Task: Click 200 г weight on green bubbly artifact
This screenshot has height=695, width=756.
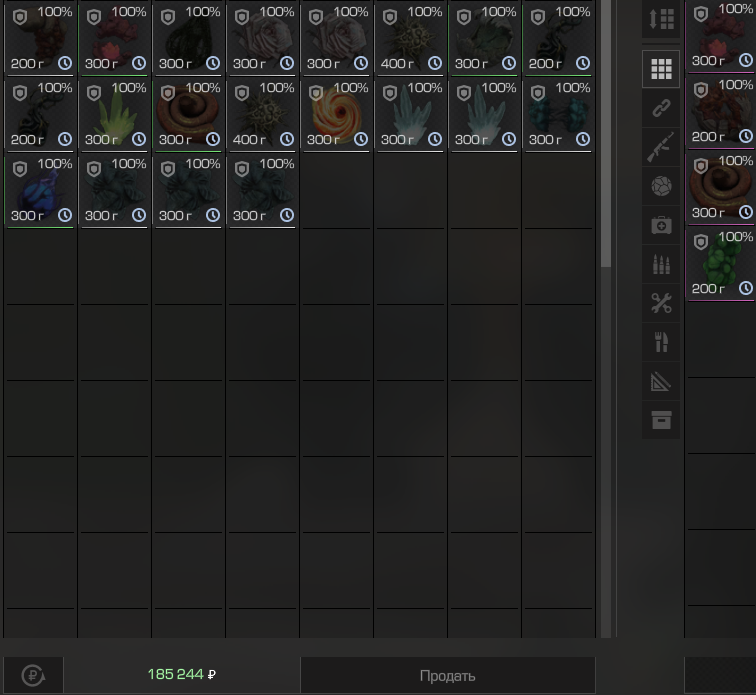Action: 708,288
